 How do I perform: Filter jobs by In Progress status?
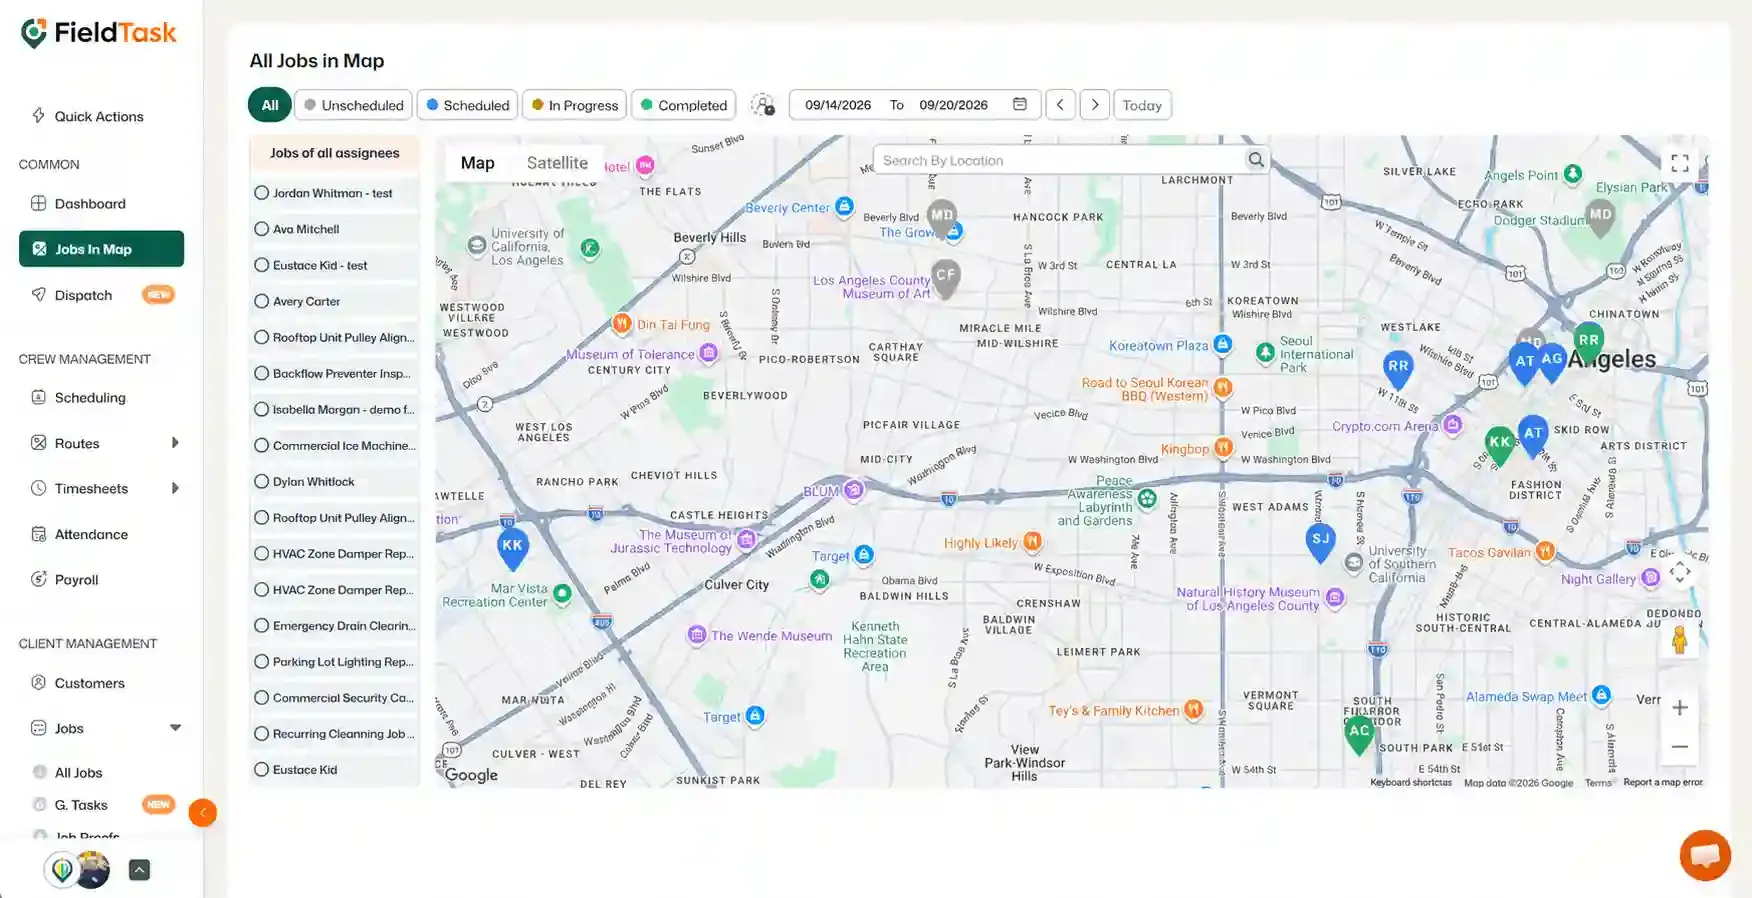[575, 105]
